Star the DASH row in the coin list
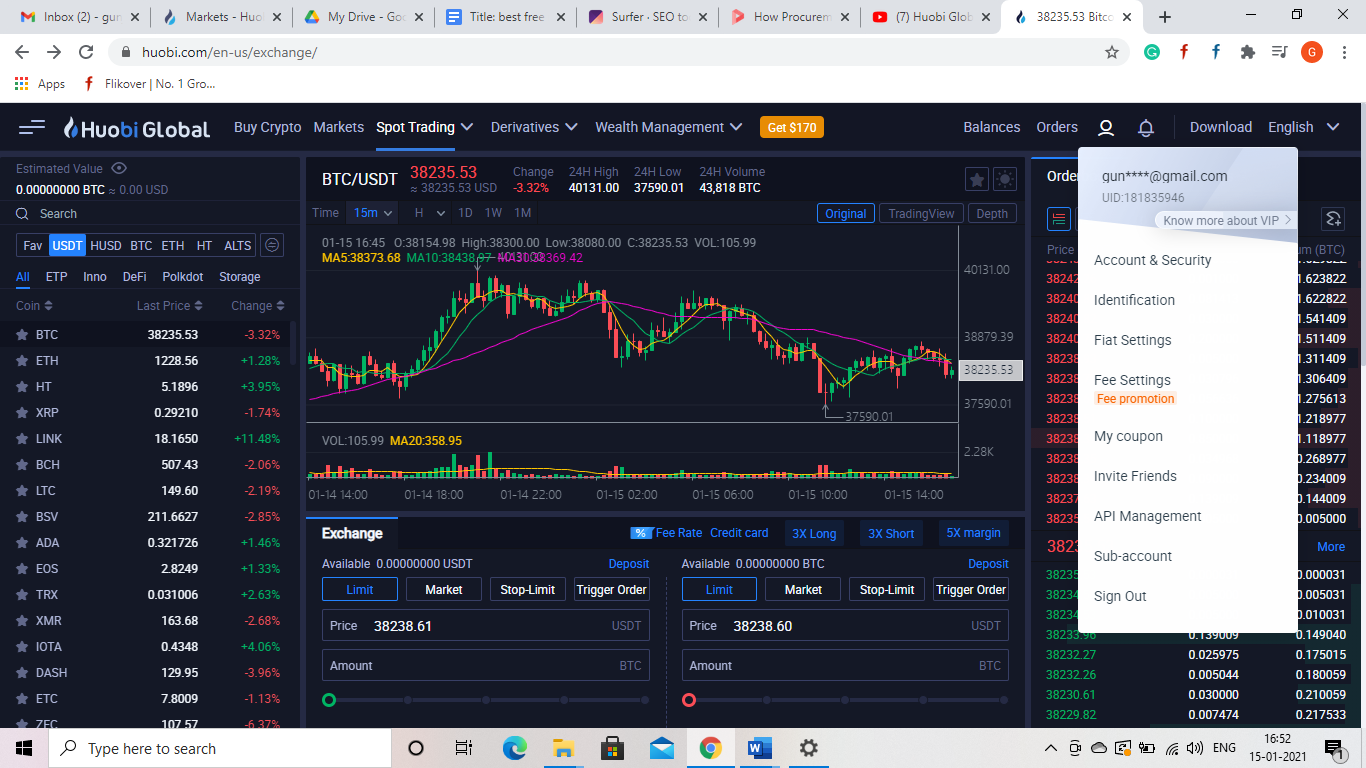Screen dimensions: 1366x768 pos(21,673)
